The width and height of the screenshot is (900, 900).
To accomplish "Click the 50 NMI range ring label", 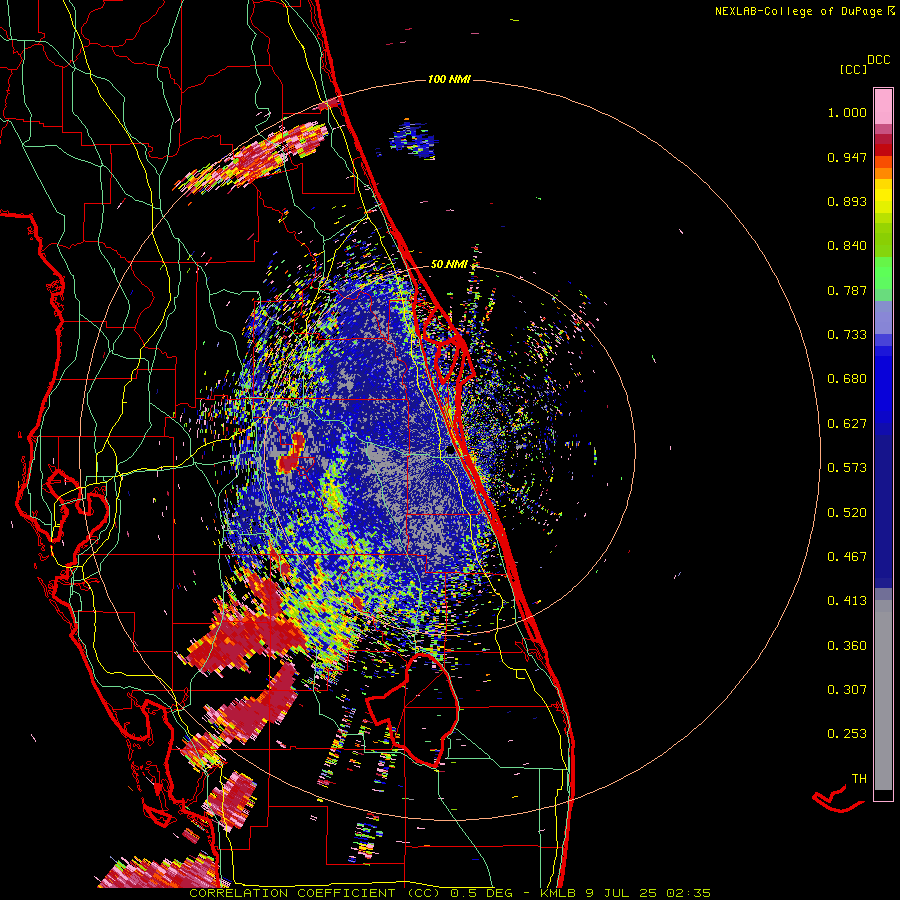I will (449, 264).
